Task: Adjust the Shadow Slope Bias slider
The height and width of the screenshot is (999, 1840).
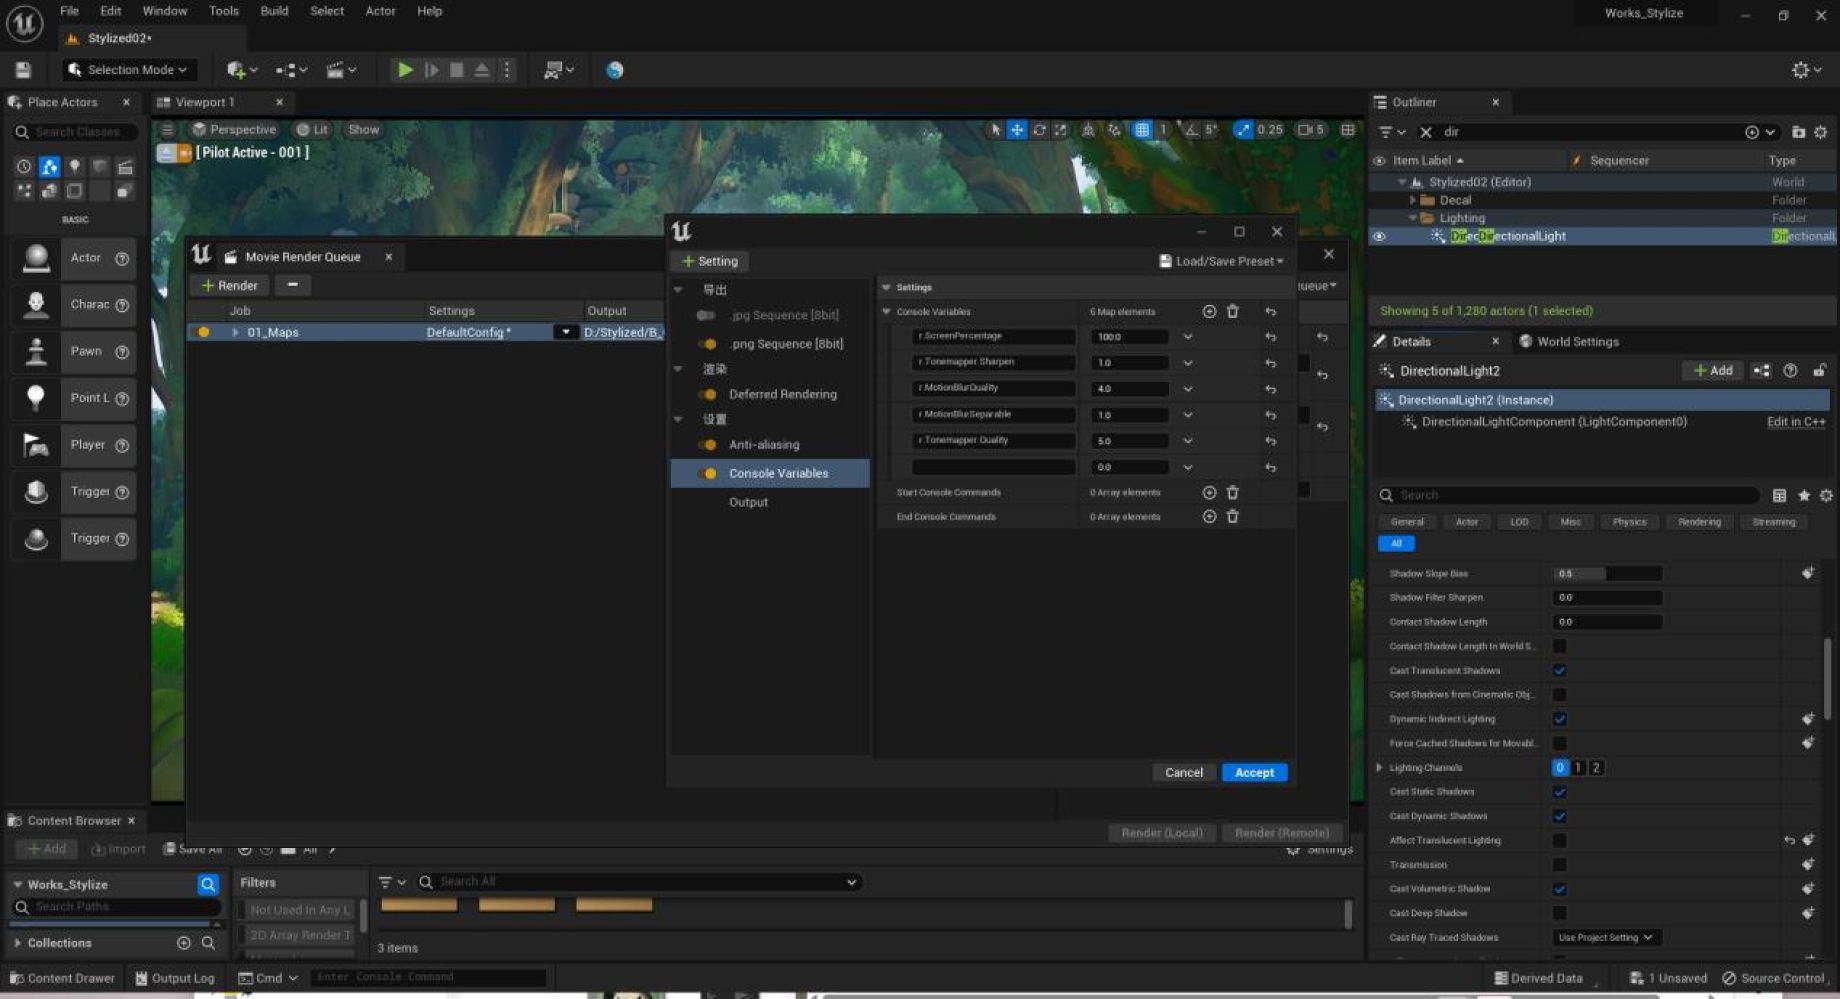Action: pyautogui.click(x=1607, y=574)
